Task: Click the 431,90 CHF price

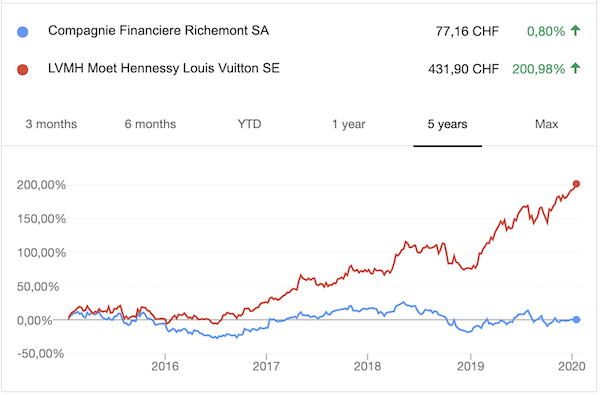Action: [463, 69]
